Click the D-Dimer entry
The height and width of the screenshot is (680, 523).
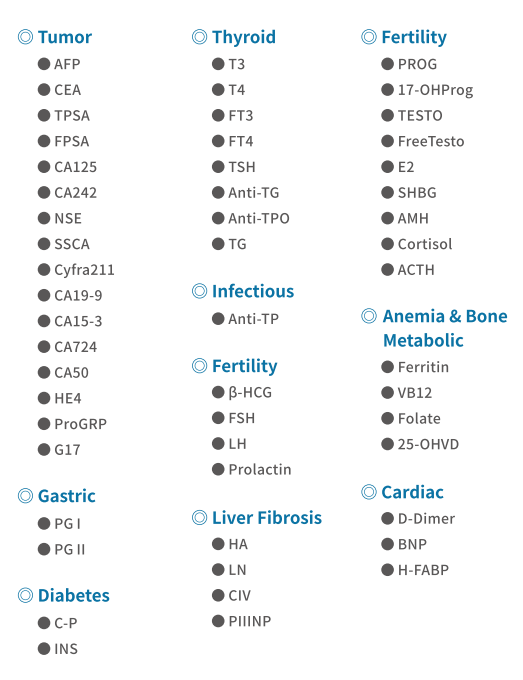coord(426,518)
